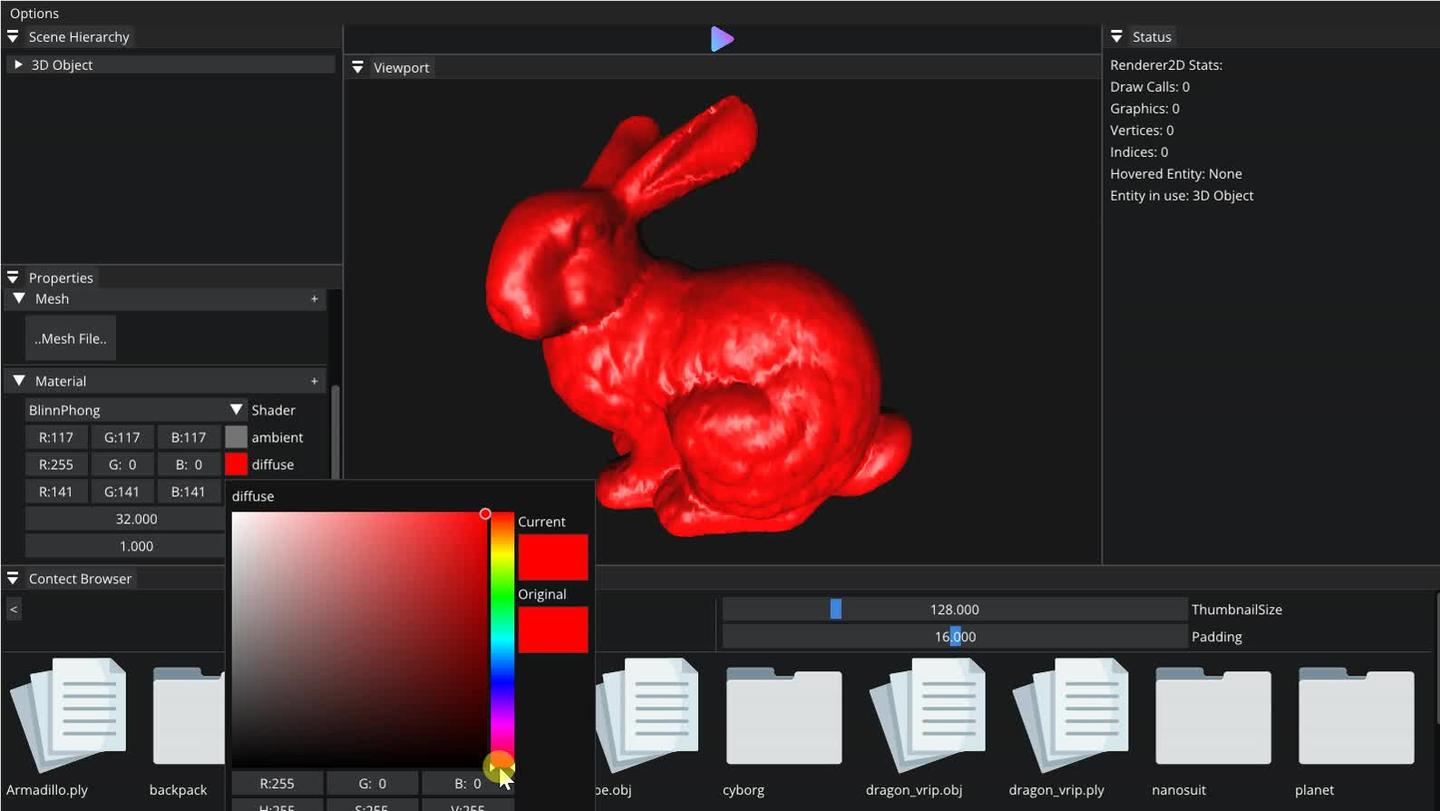Go back with the < button
Viewport: 1440px width, 811px height.
point(13,609)
